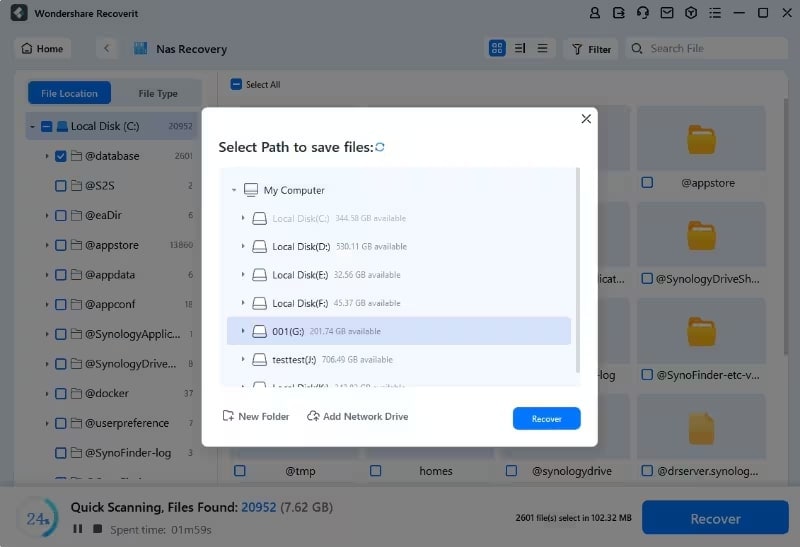
Task: Click Add Network Drive
Action: (x=358, y=416)
